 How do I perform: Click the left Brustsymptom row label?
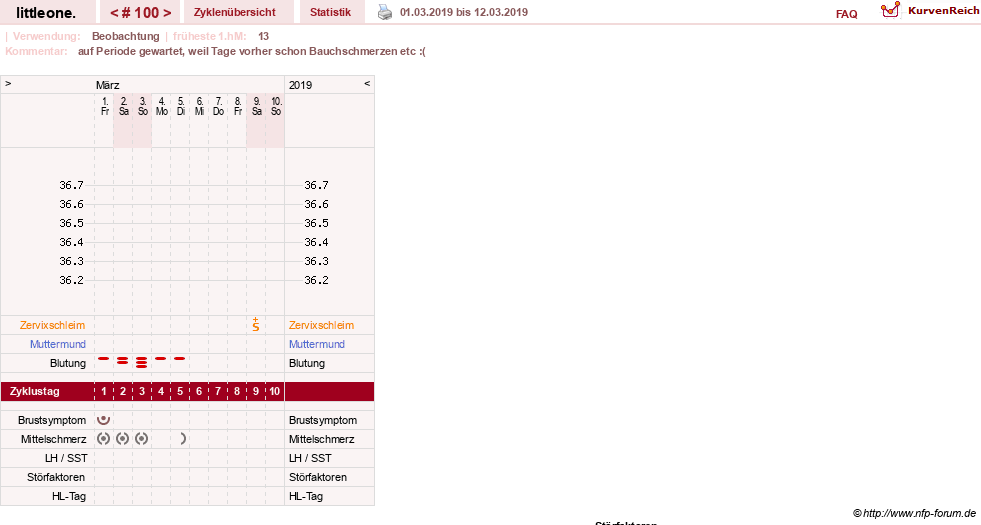point(52,420)
